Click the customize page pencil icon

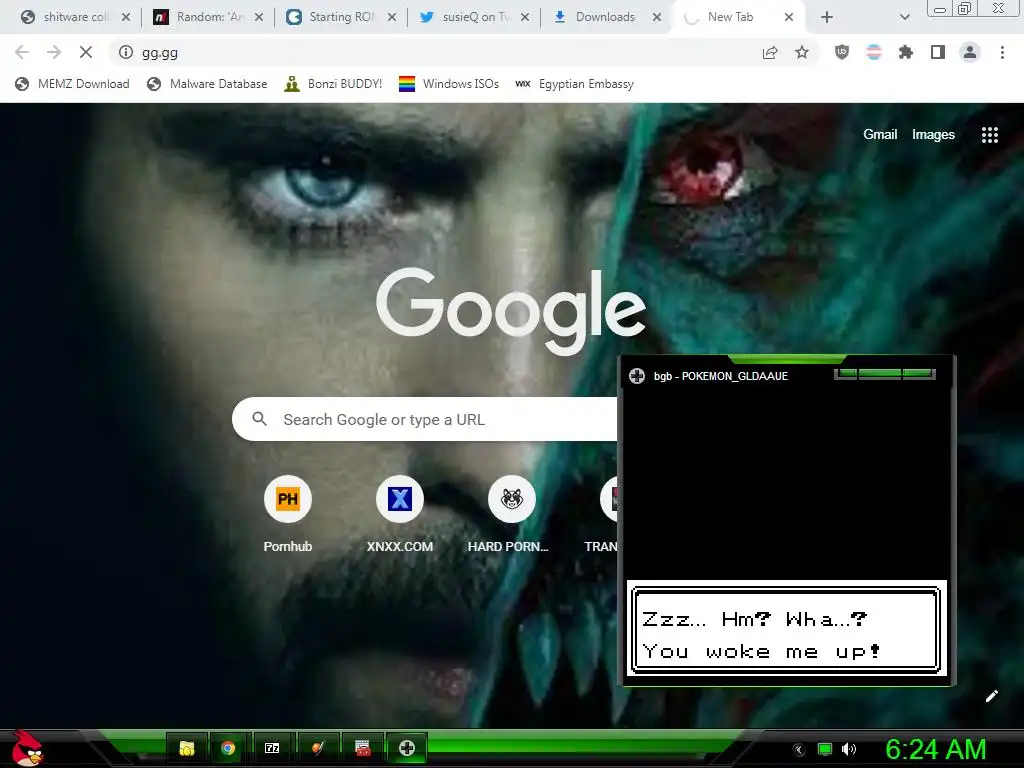[x=991, y=696]
